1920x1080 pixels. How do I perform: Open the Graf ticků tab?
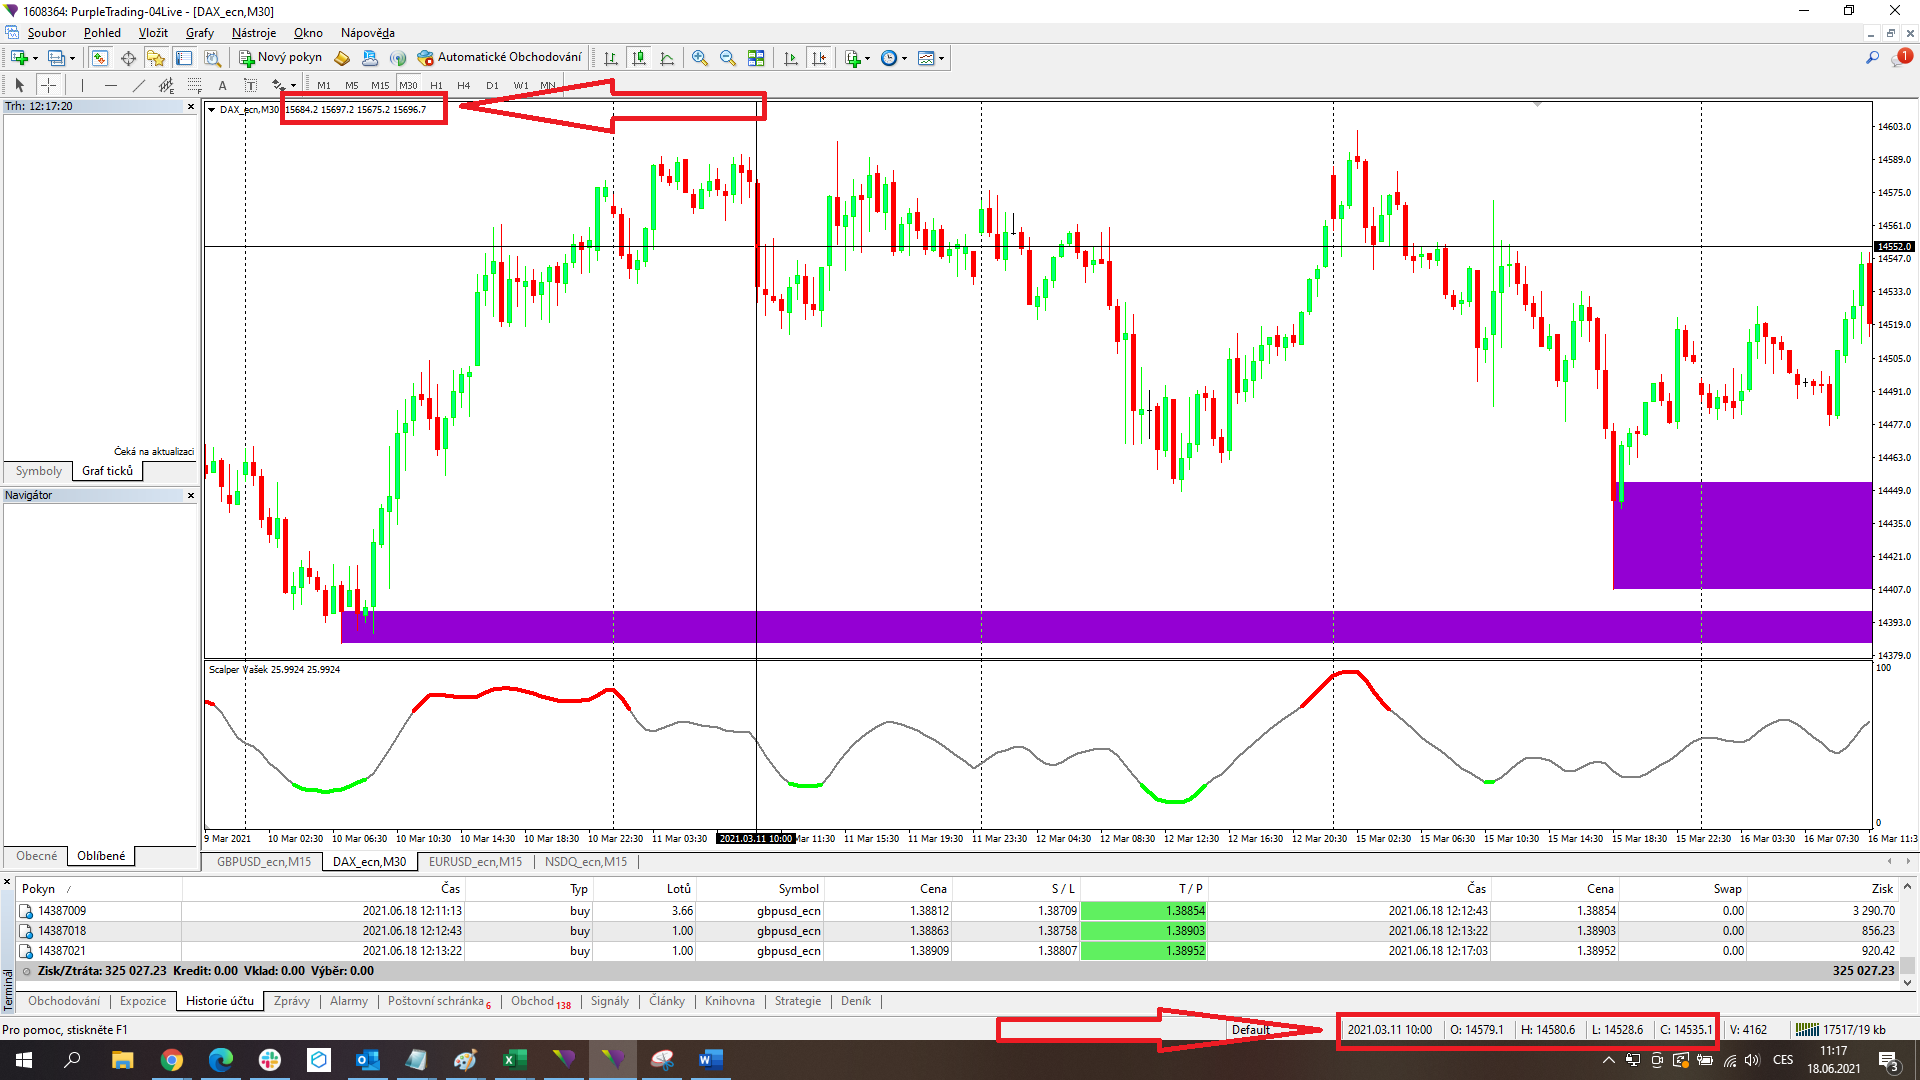click(107, 471)
